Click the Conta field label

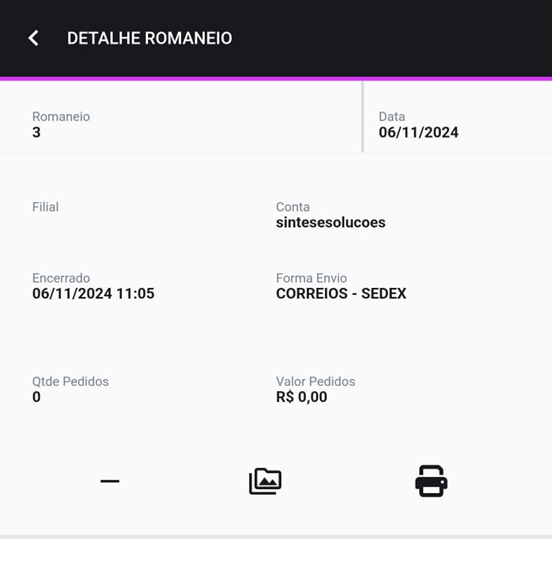click(x=292, y=207)
